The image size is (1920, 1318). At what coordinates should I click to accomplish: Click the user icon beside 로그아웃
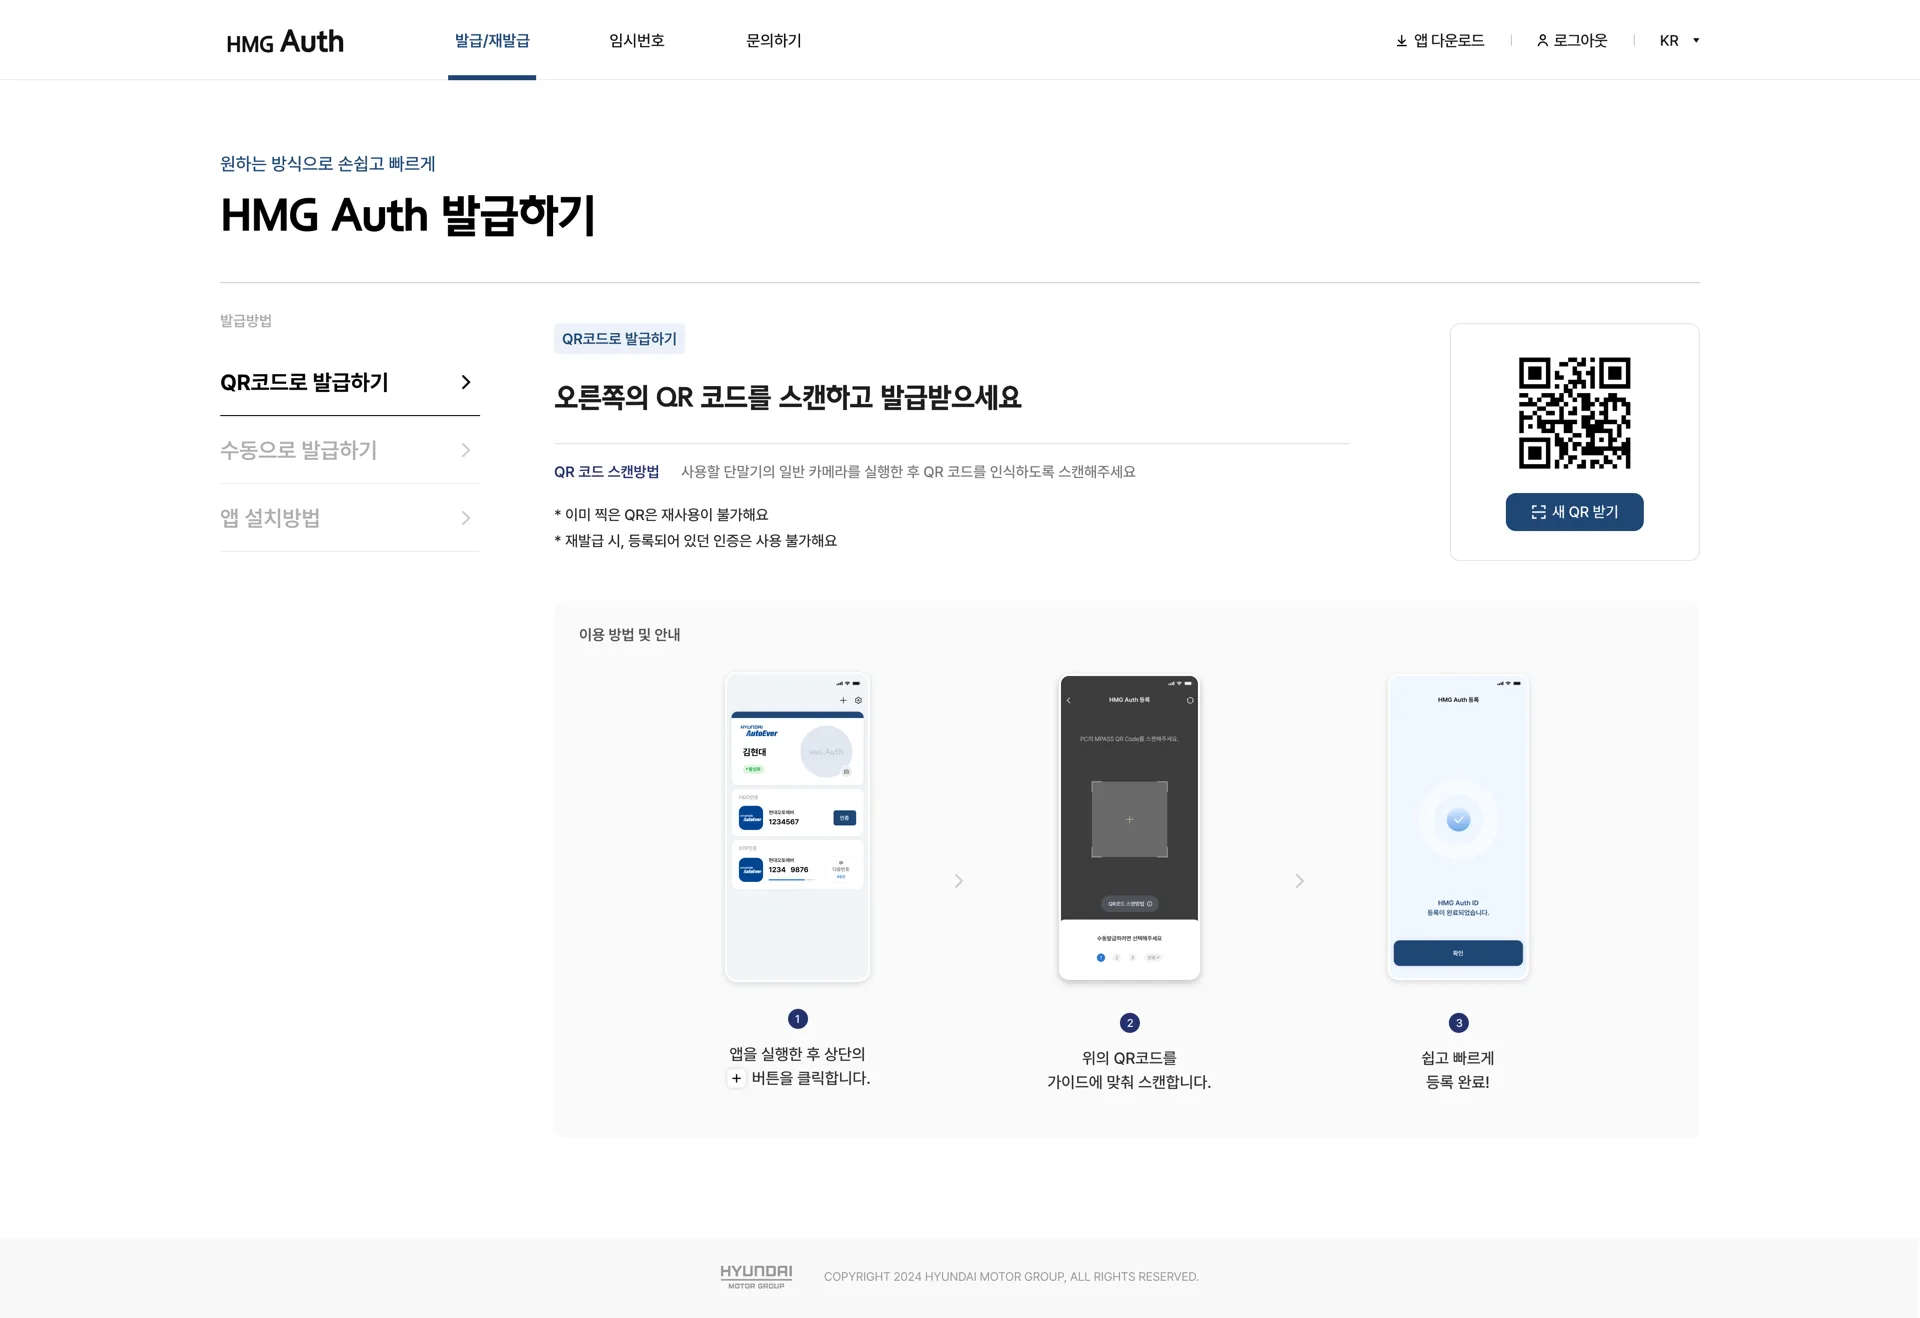(x=1542, y=41)
